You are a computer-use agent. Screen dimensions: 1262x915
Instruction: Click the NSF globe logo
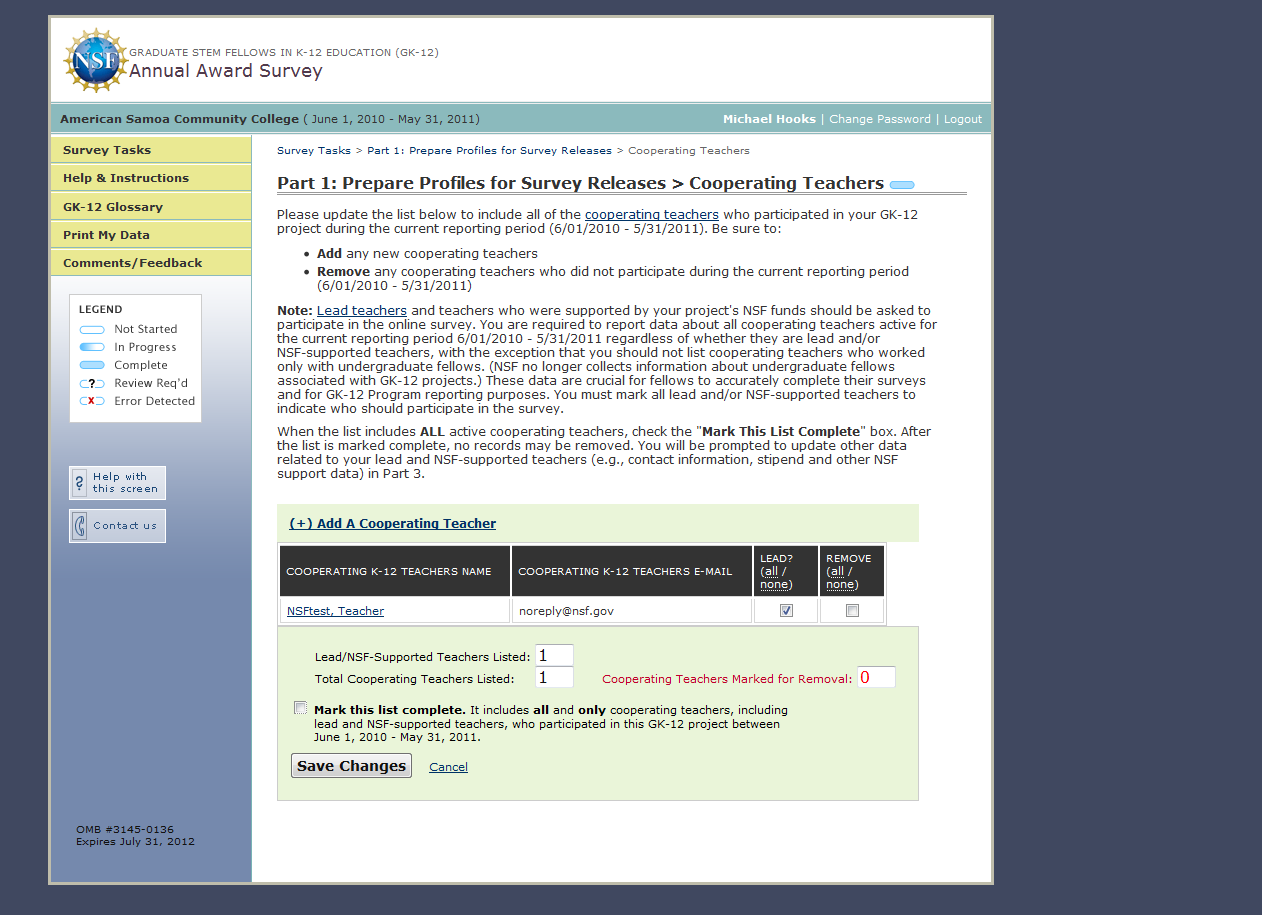coord(95,61)
